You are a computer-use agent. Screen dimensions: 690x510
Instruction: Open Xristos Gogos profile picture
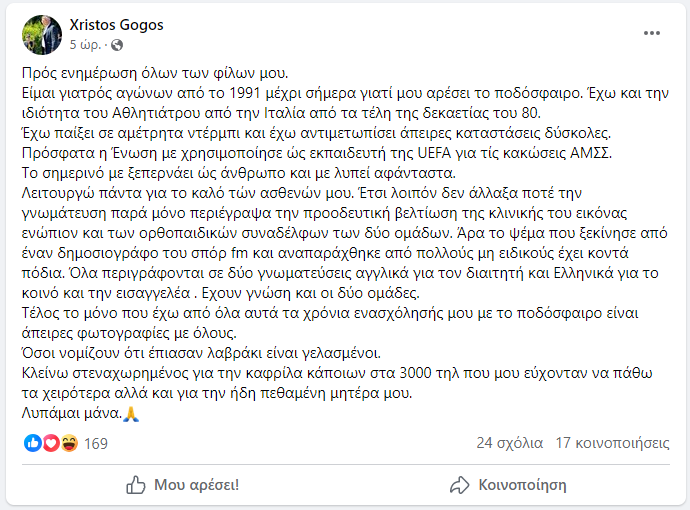tap(41, 35)
